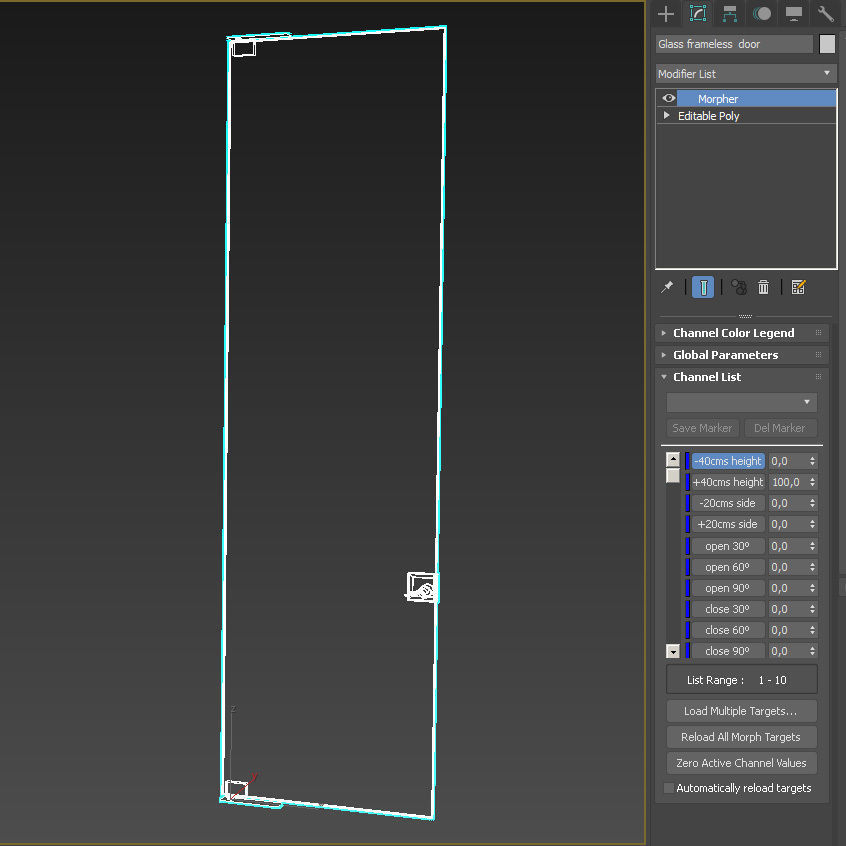Click the door handle in viewport
Viewport: 846px width, 846px height.
click(x=422, y=587)
